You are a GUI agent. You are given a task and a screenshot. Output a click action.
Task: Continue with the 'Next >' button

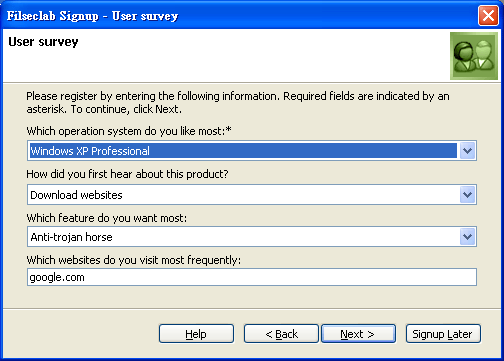coord(358,334)
